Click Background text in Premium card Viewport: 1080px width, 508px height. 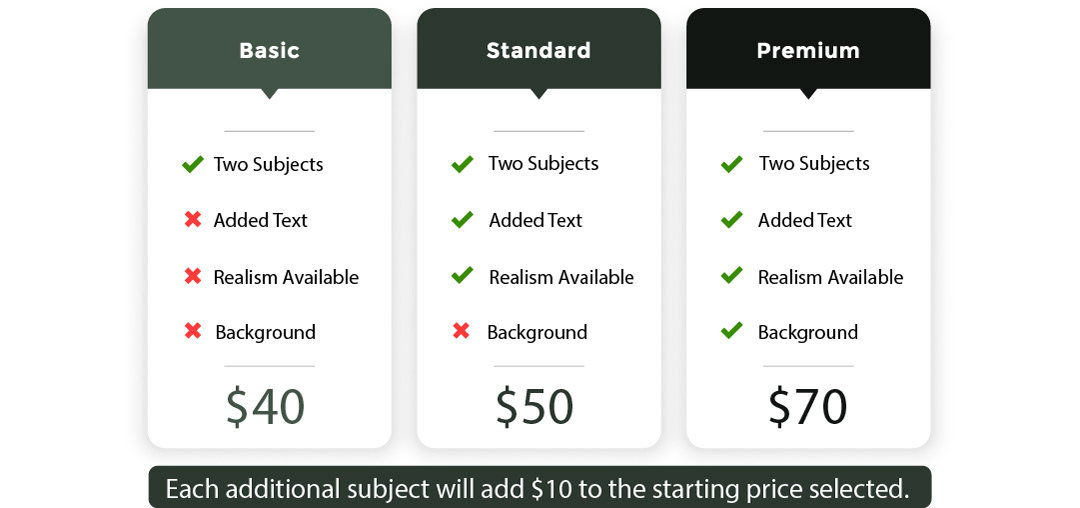(x=808, y=332)
